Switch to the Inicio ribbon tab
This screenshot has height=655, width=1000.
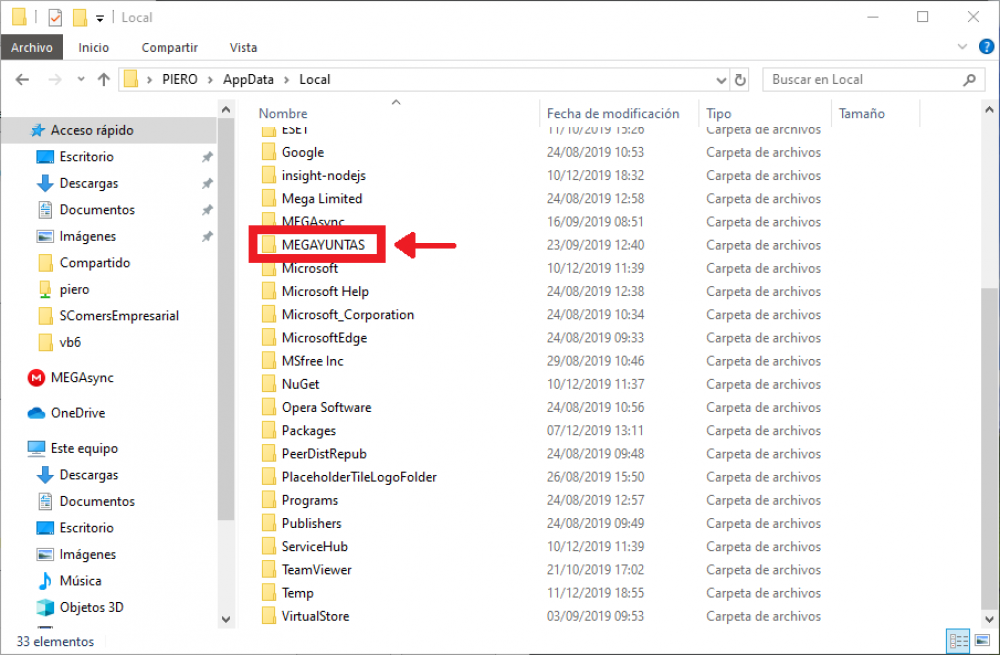coord(93,47)
